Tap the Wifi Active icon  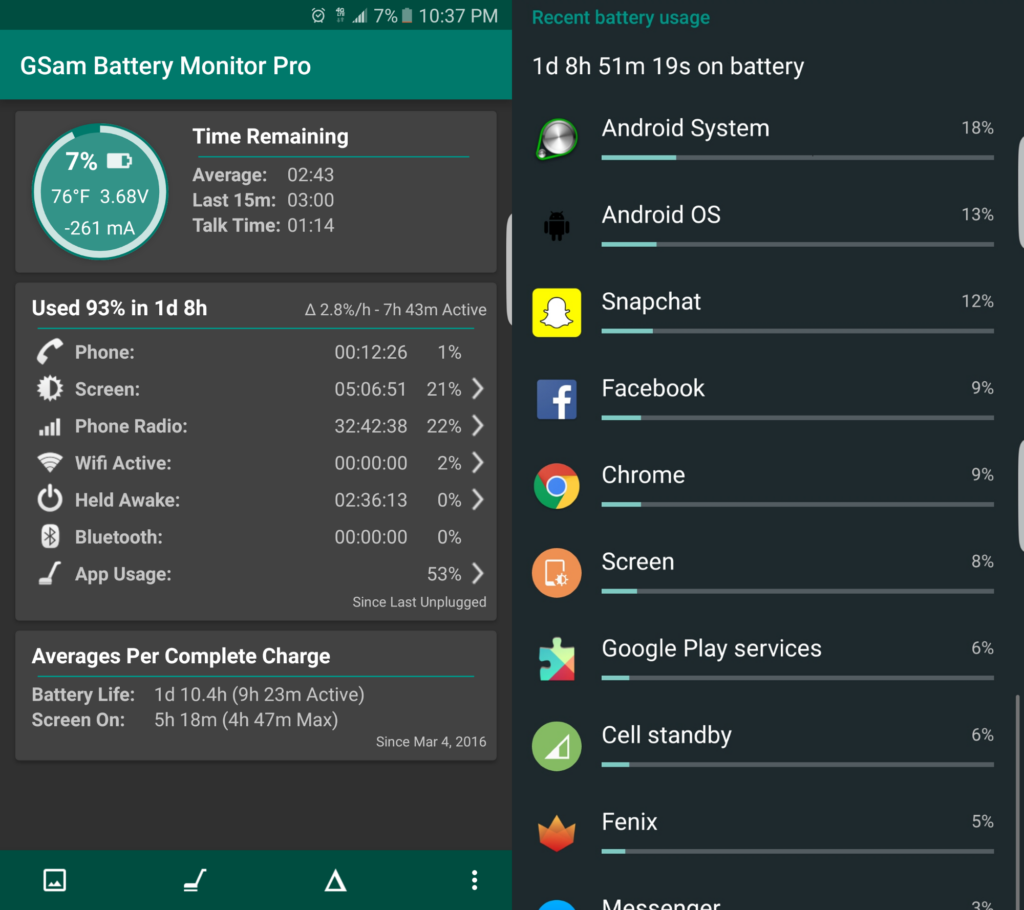(50, 463)
